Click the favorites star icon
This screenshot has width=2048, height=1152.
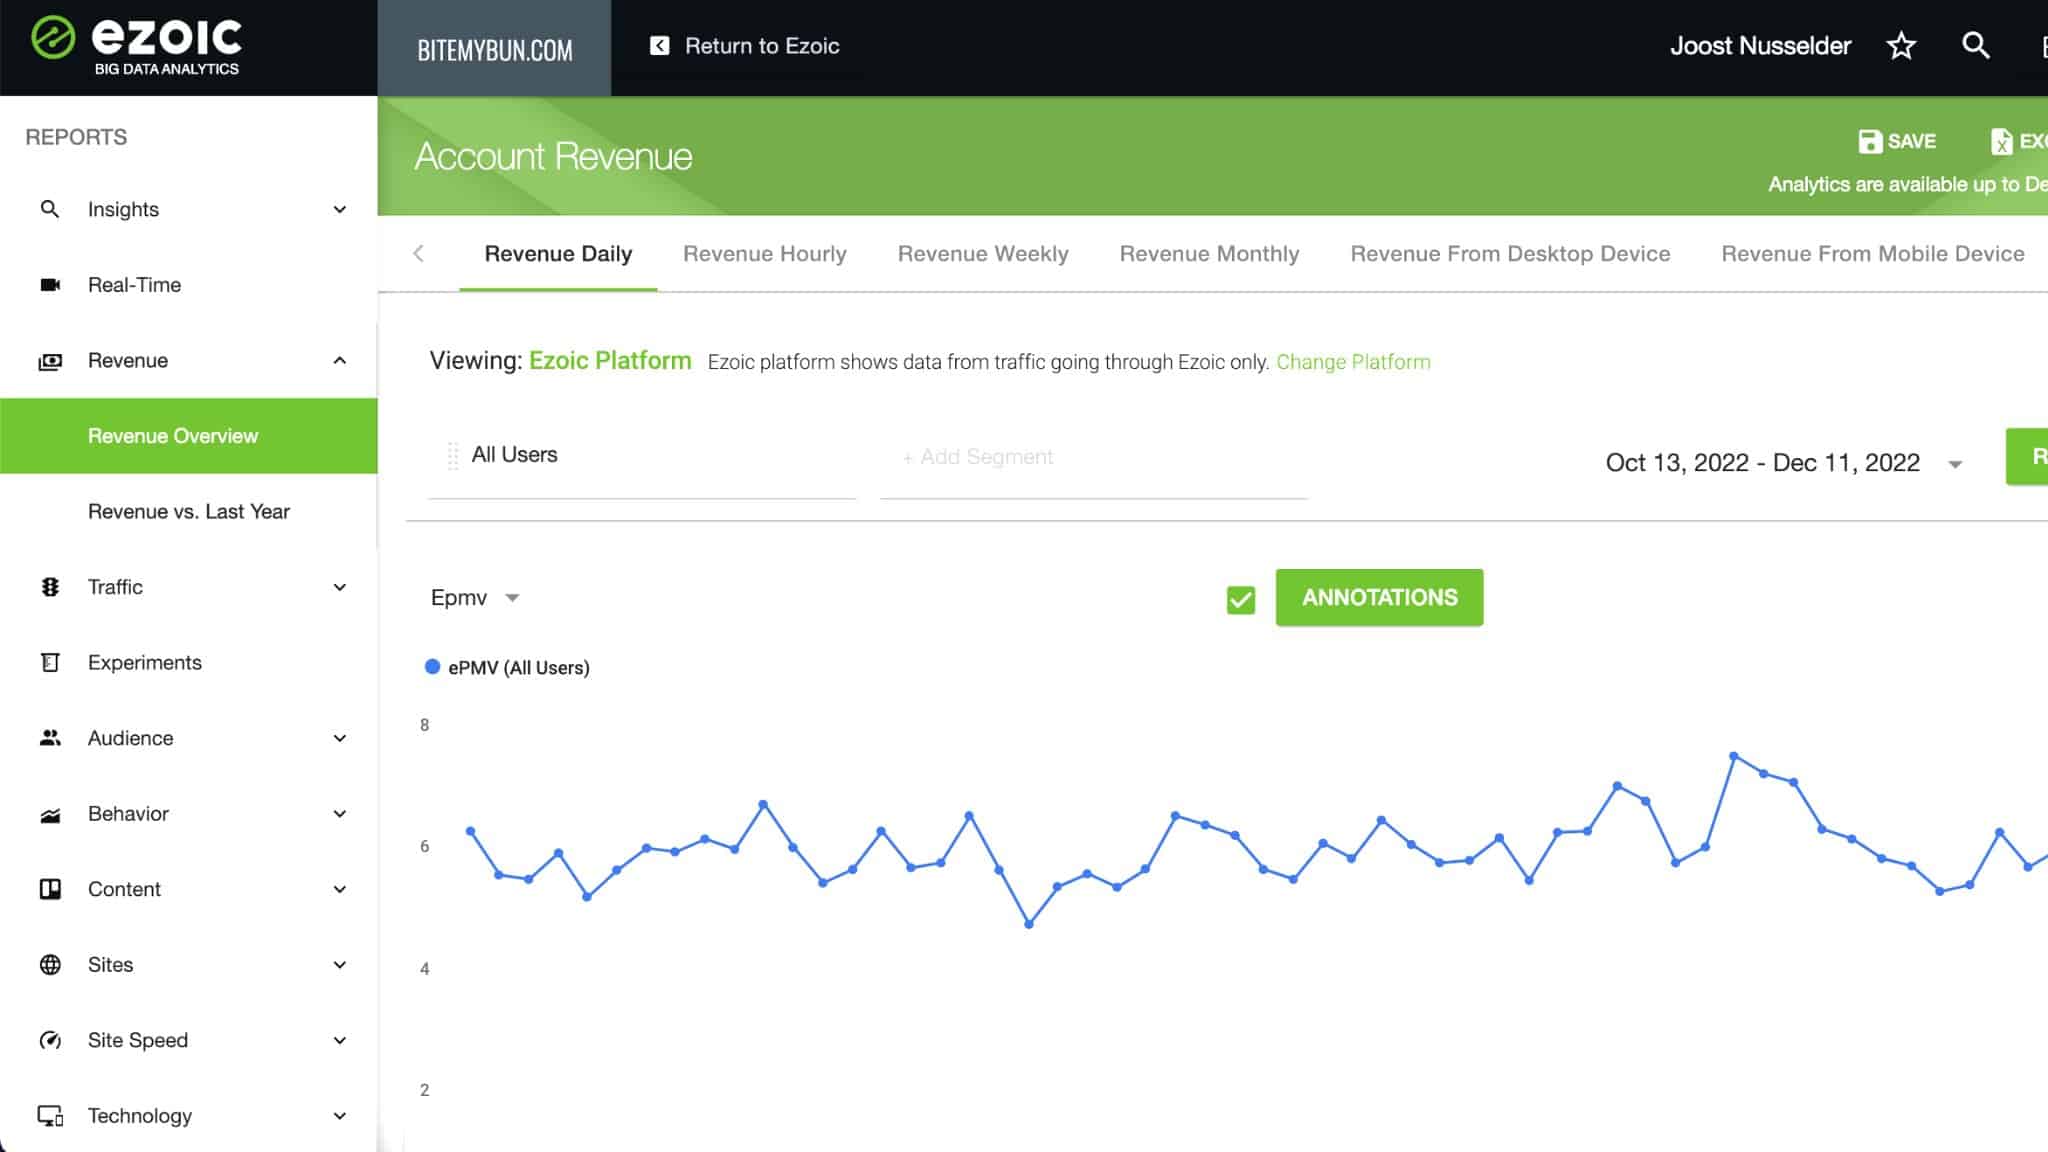(1900, 46)
